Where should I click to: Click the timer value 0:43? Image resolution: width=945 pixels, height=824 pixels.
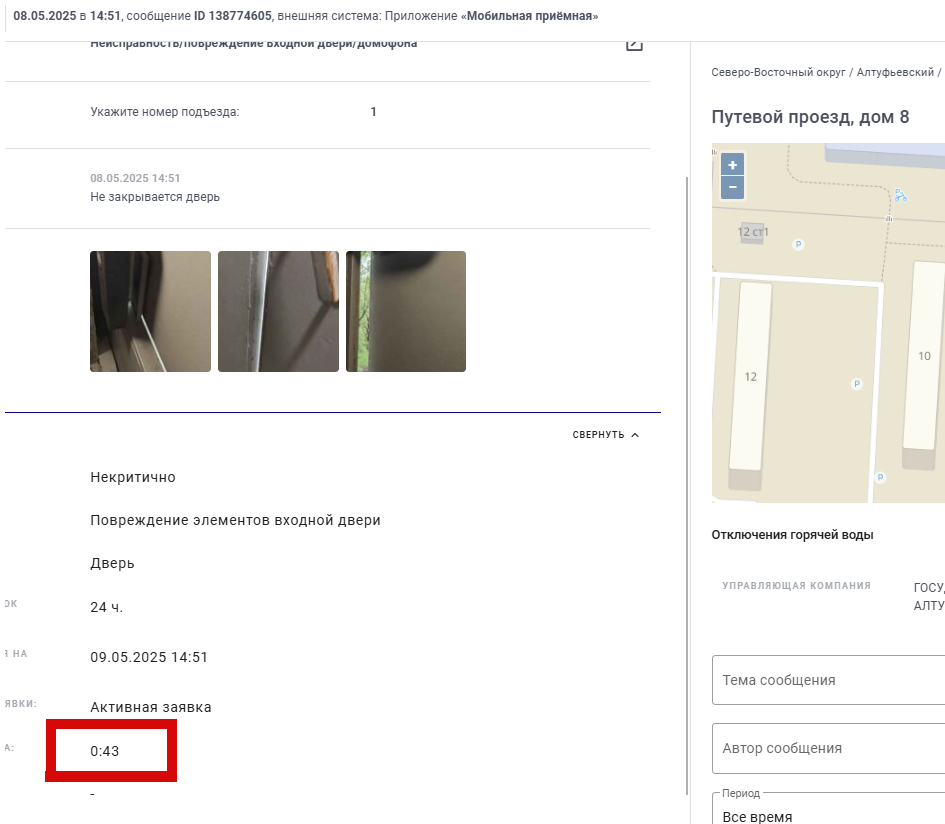(x=105, y=751)
